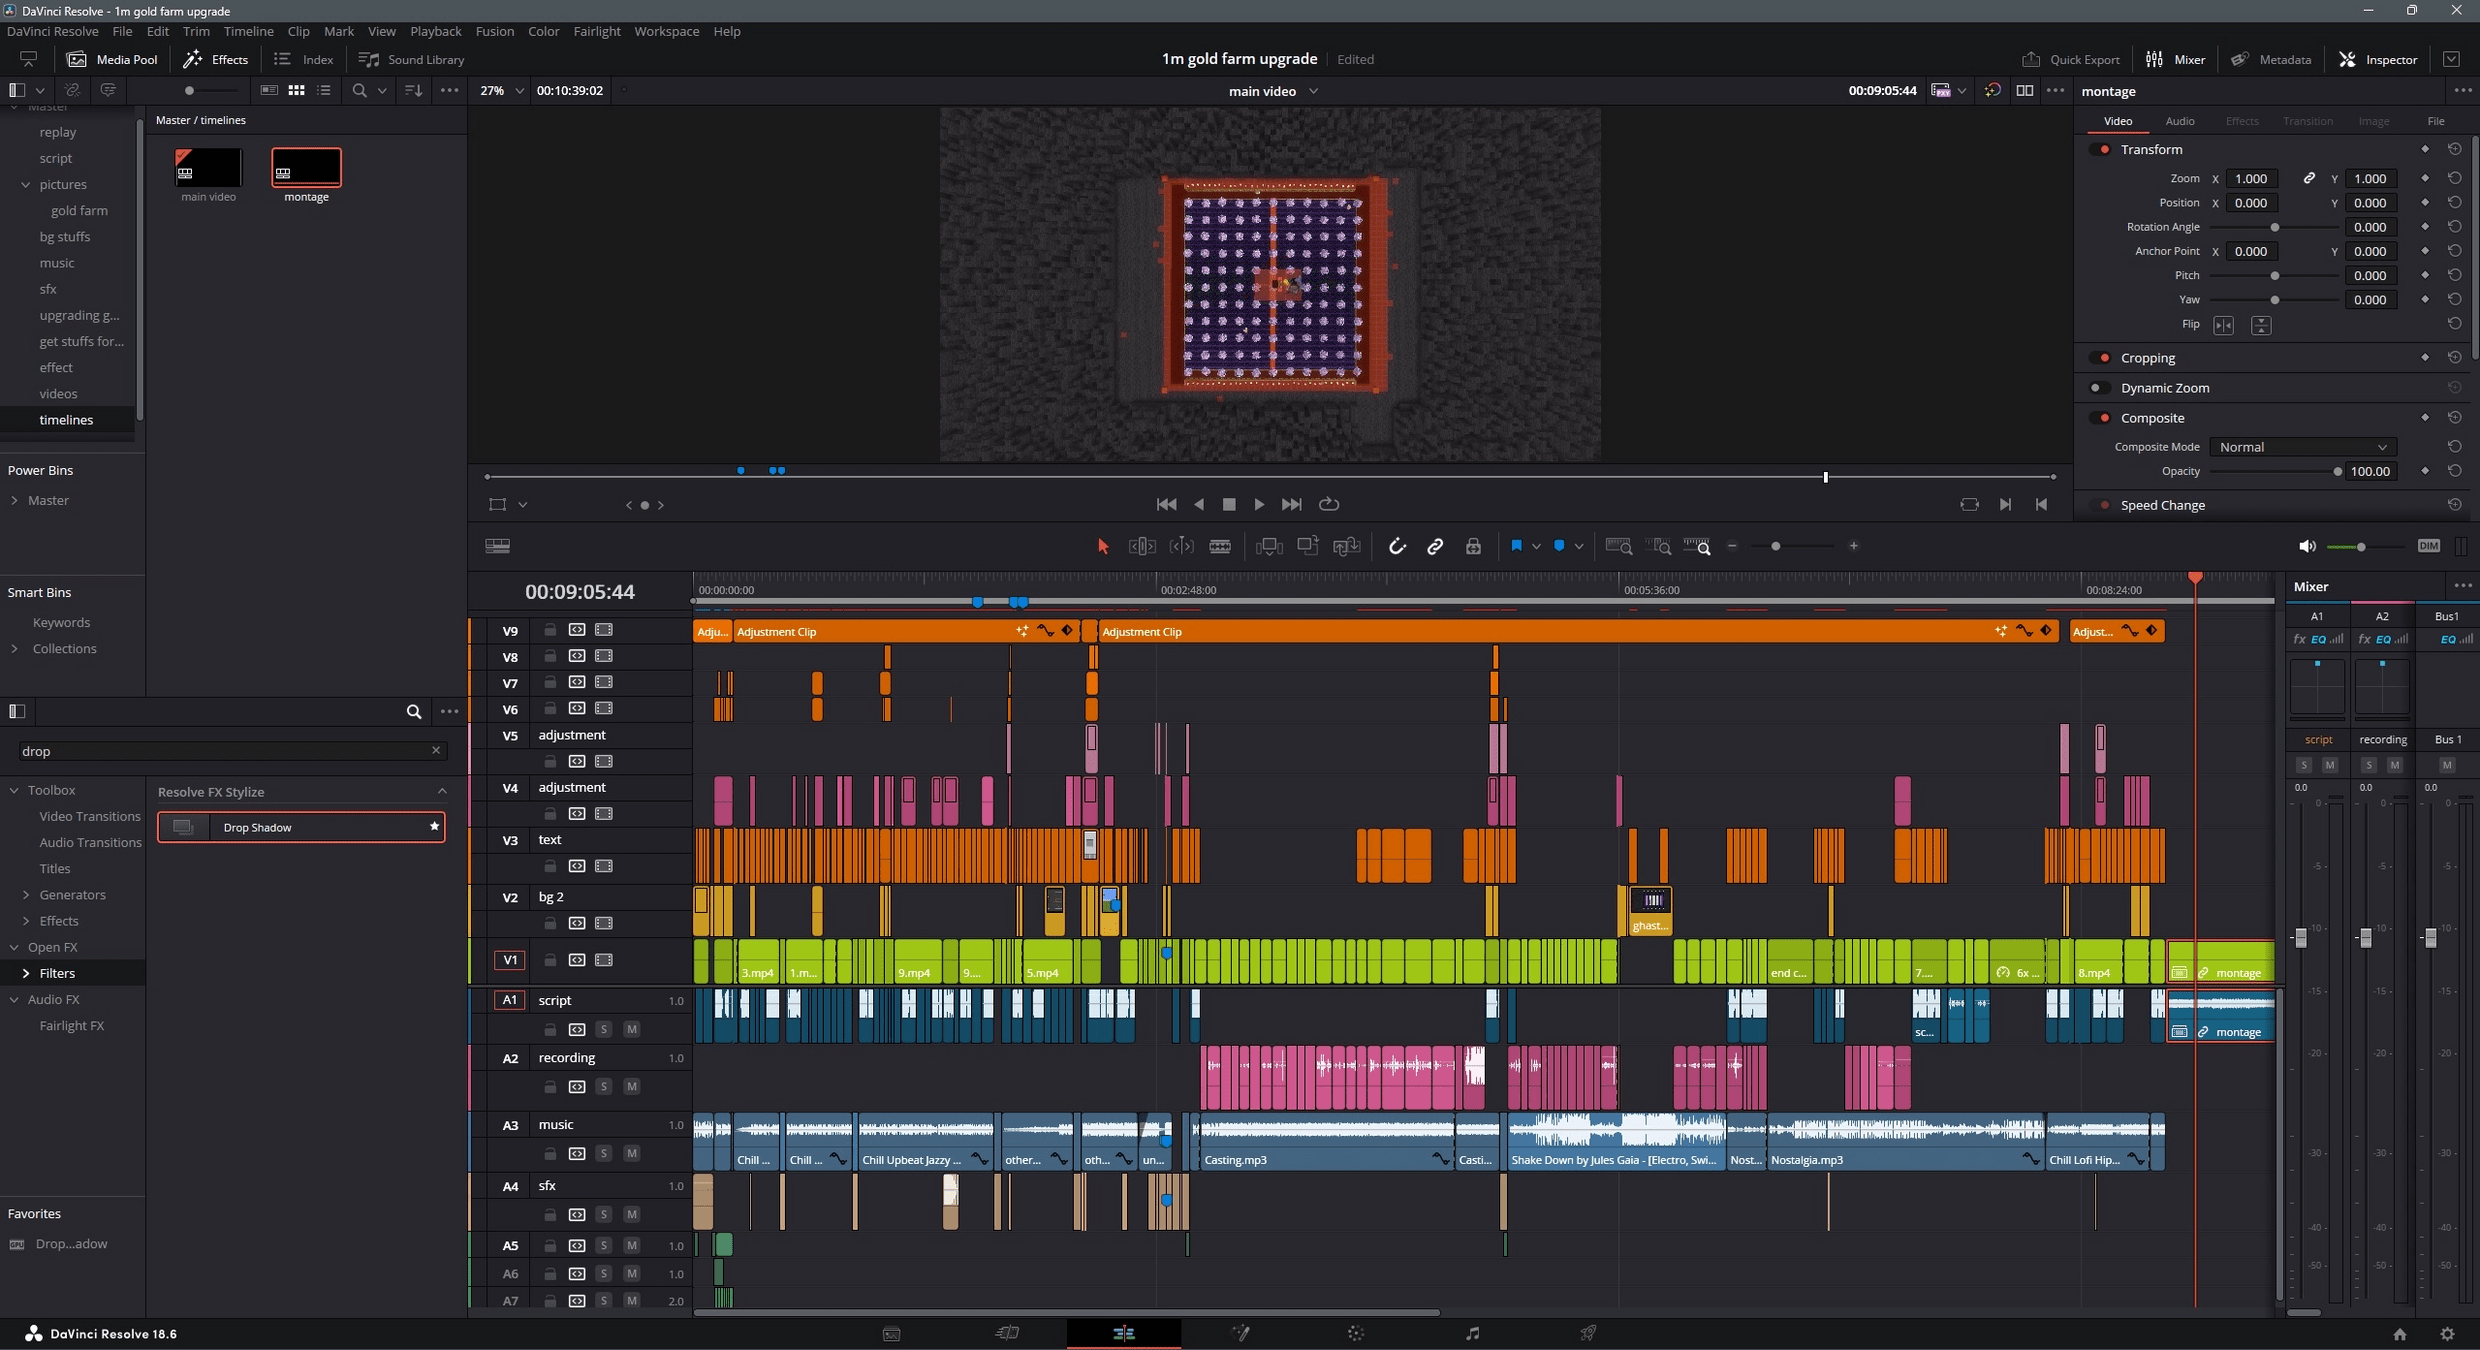Screen dimensions: 2480x1350
Task: Open the Fairlight page music-note icon
Action: pyautogui.click(x=1472, y=1333)
